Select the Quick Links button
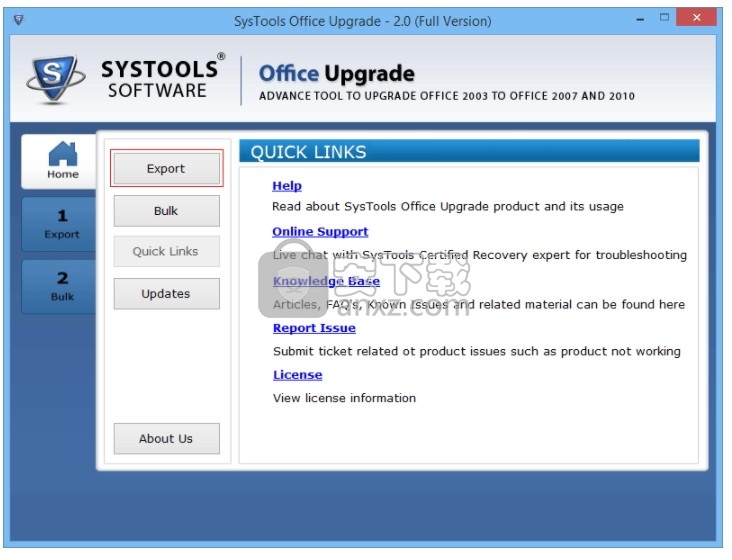This screenshot has width=732, height=560. 166,252
